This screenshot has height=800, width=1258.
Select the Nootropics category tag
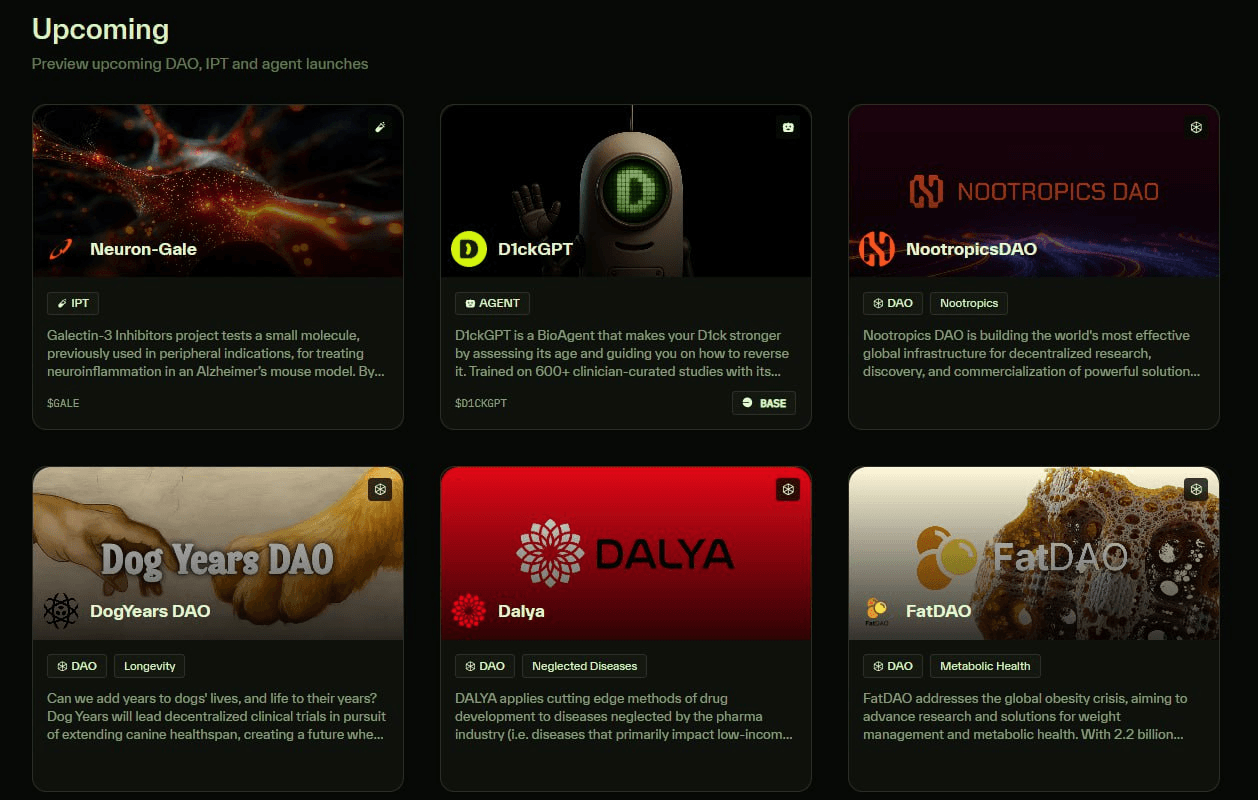point(969,303)
